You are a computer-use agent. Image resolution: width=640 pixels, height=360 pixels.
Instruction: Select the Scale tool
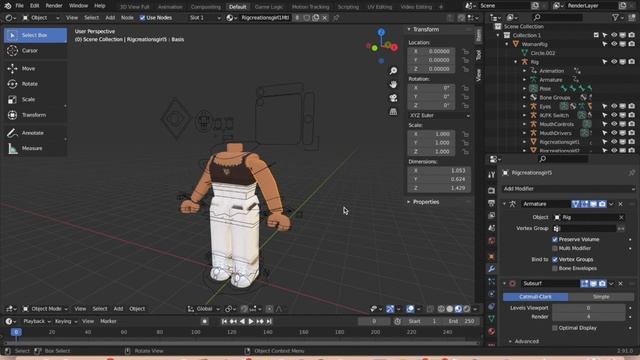(x=36, y=100)
